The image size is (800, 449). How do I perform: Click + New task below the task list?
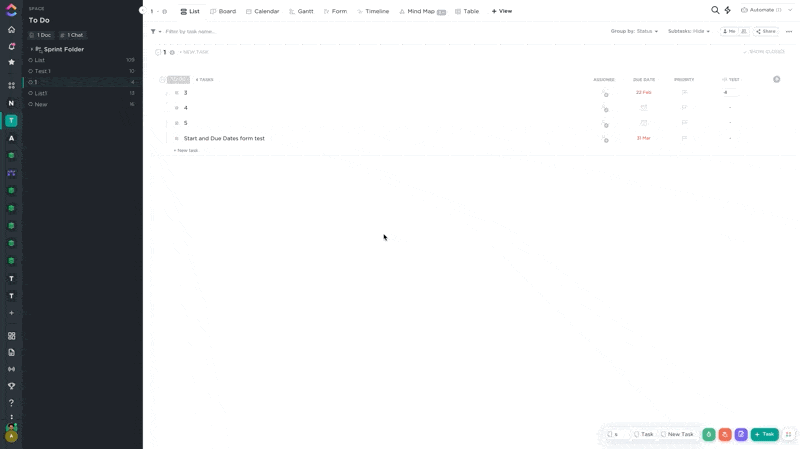tap(186, 151)
